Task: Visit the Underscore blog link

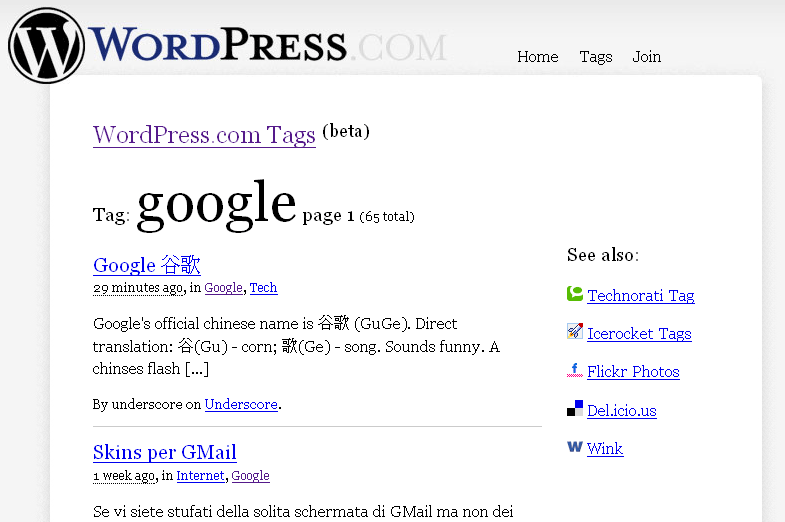Action: pyautogui.click(x=241, y=404)
